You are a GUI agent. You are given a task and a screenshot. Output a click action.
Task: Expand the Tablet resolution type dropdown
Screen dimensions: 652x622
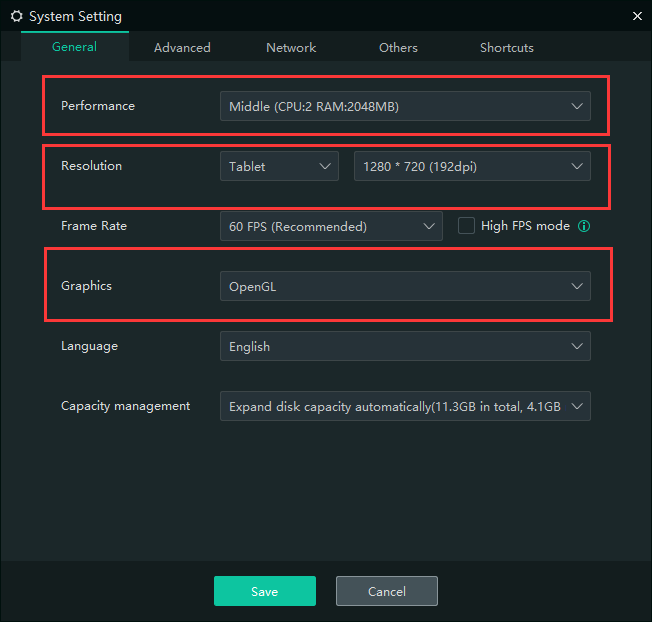278,166
